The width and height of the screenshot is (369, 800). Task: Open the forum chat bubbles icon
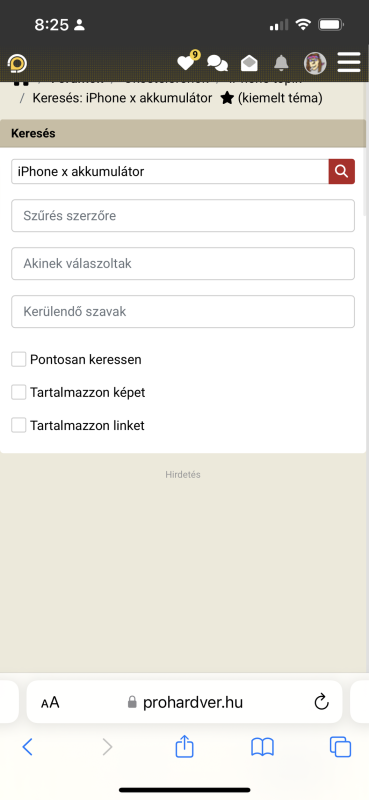click(x=217, y=63)
